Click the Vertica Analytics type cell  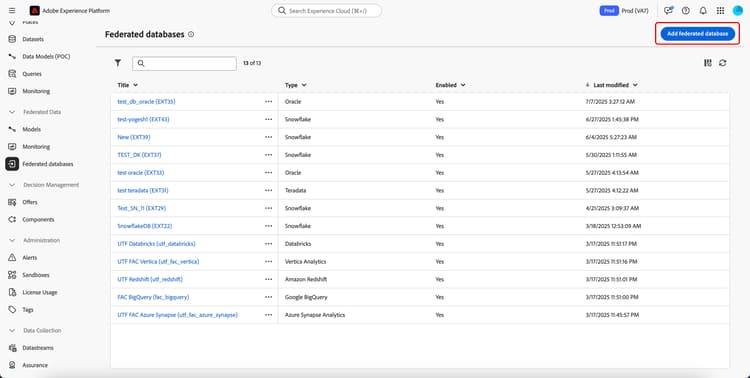[x=305, y=262]
